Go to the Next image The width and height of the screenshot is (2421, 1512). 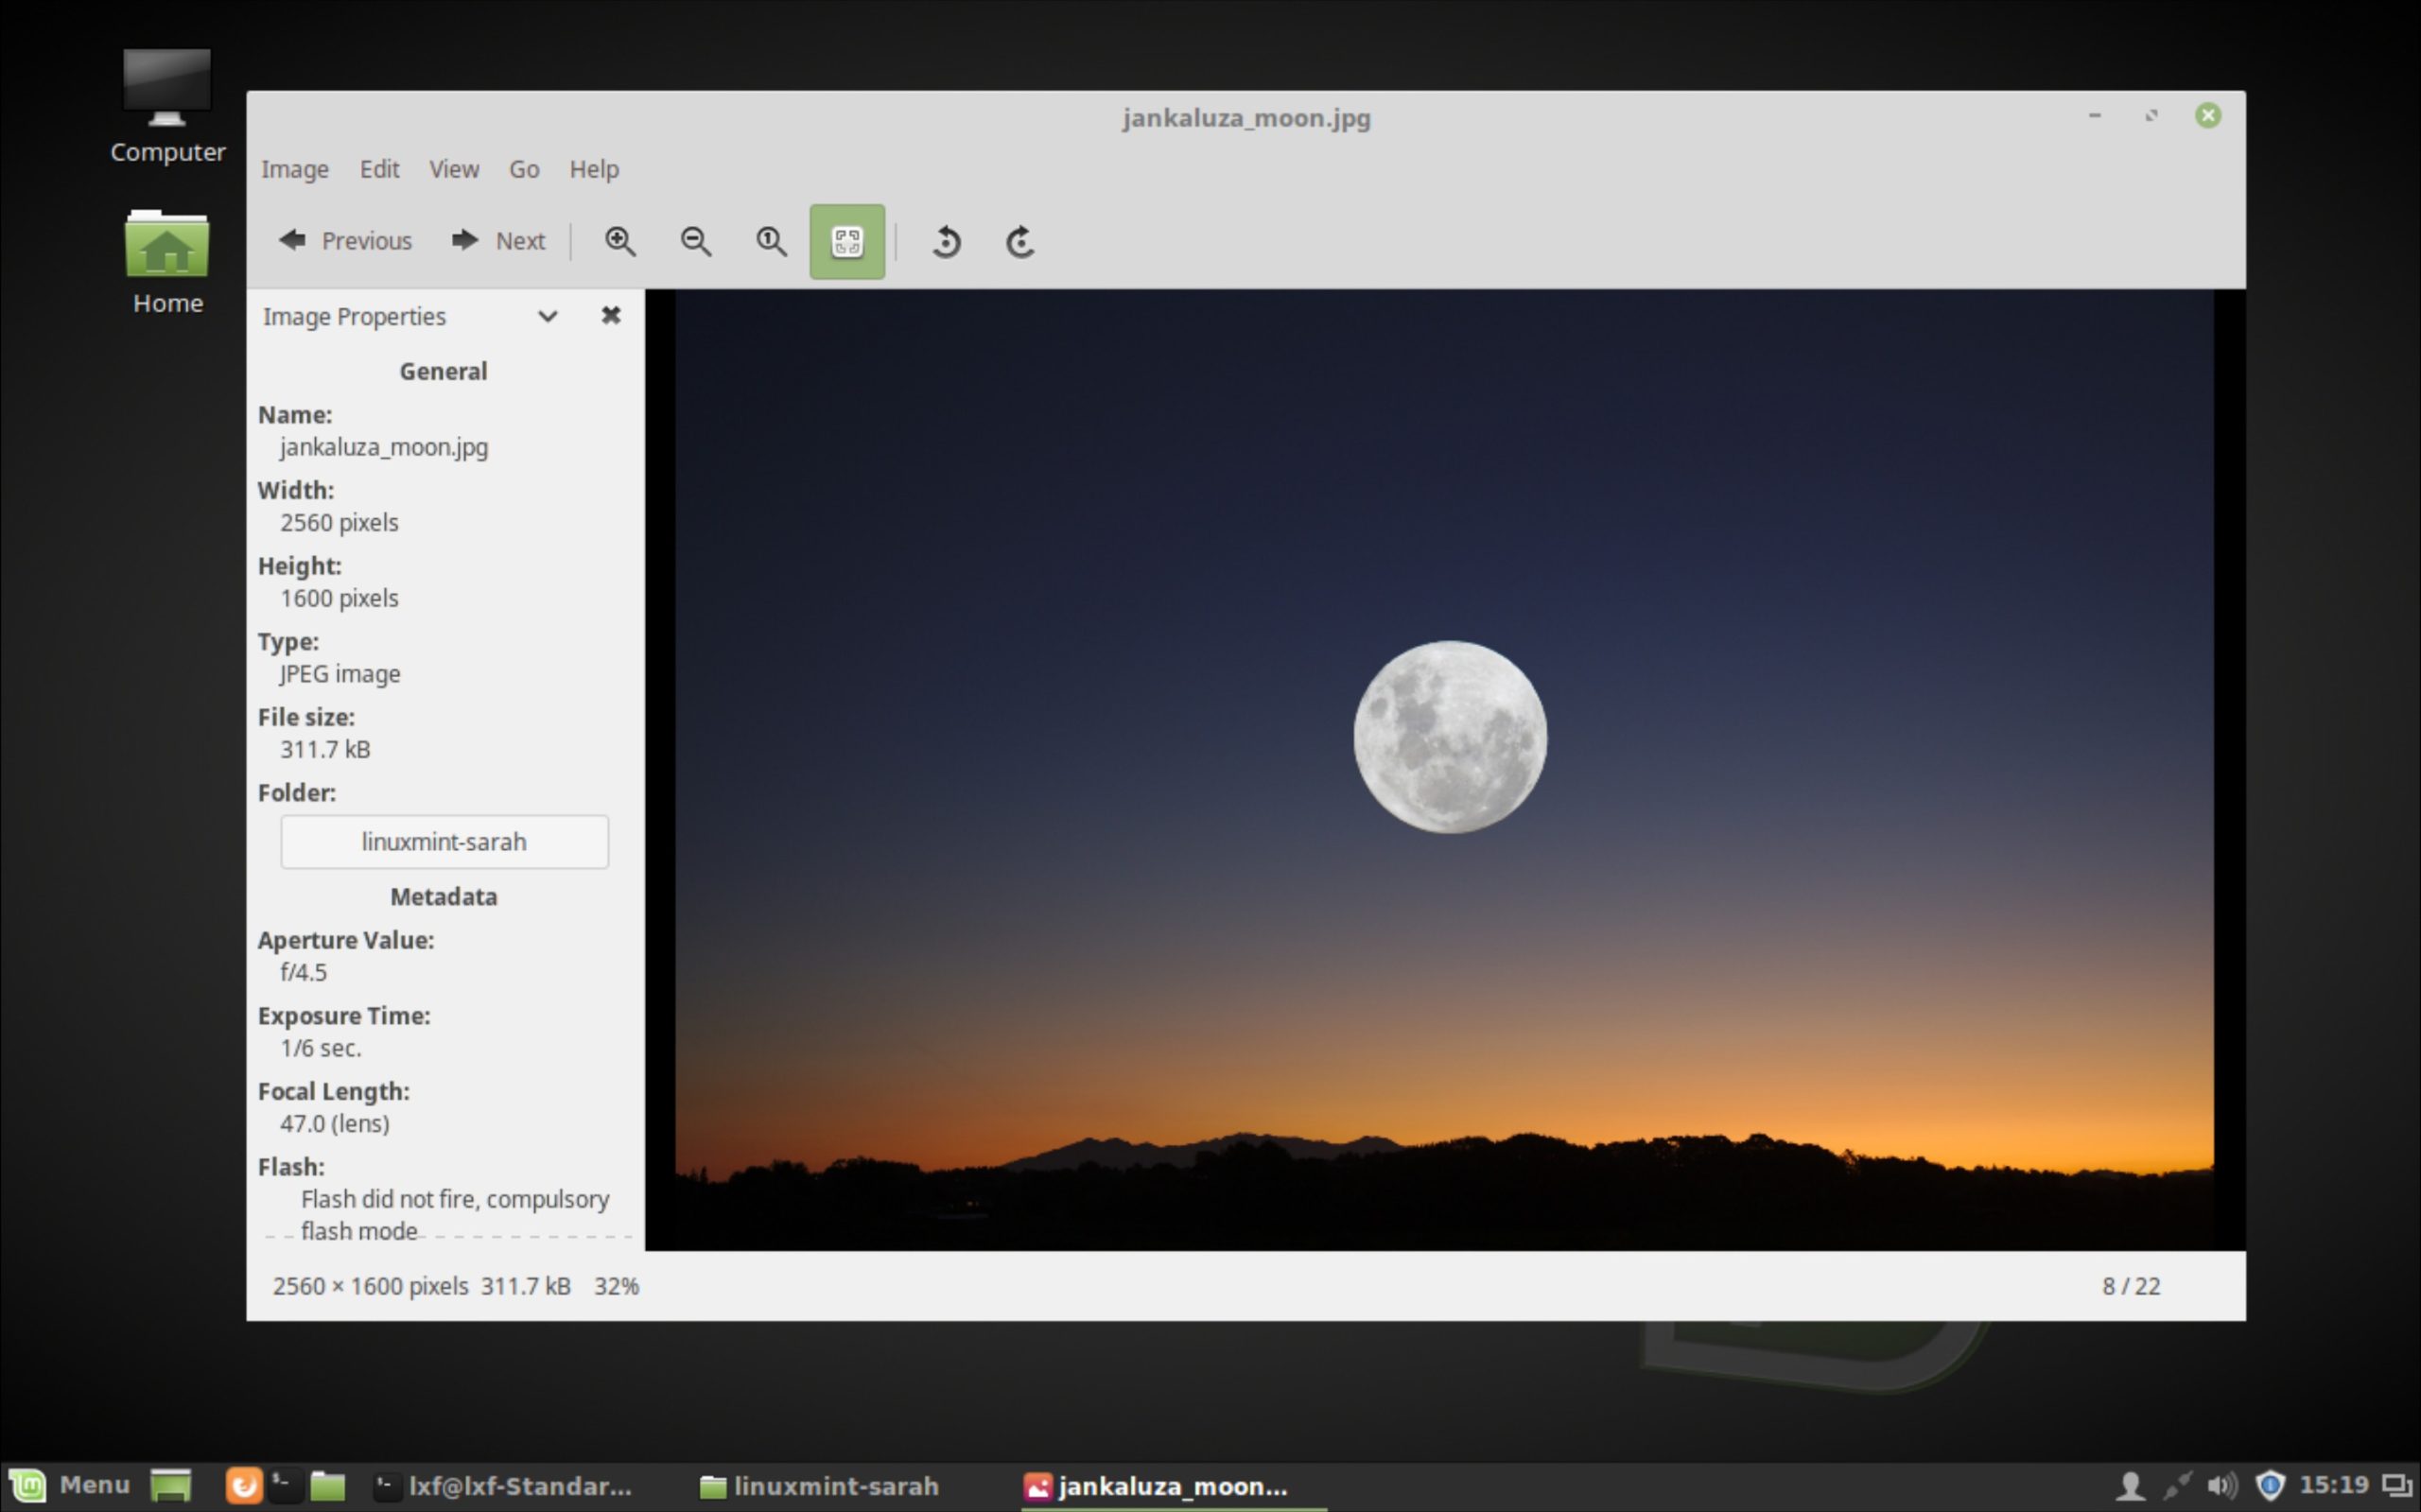click(x=499, y=241)
